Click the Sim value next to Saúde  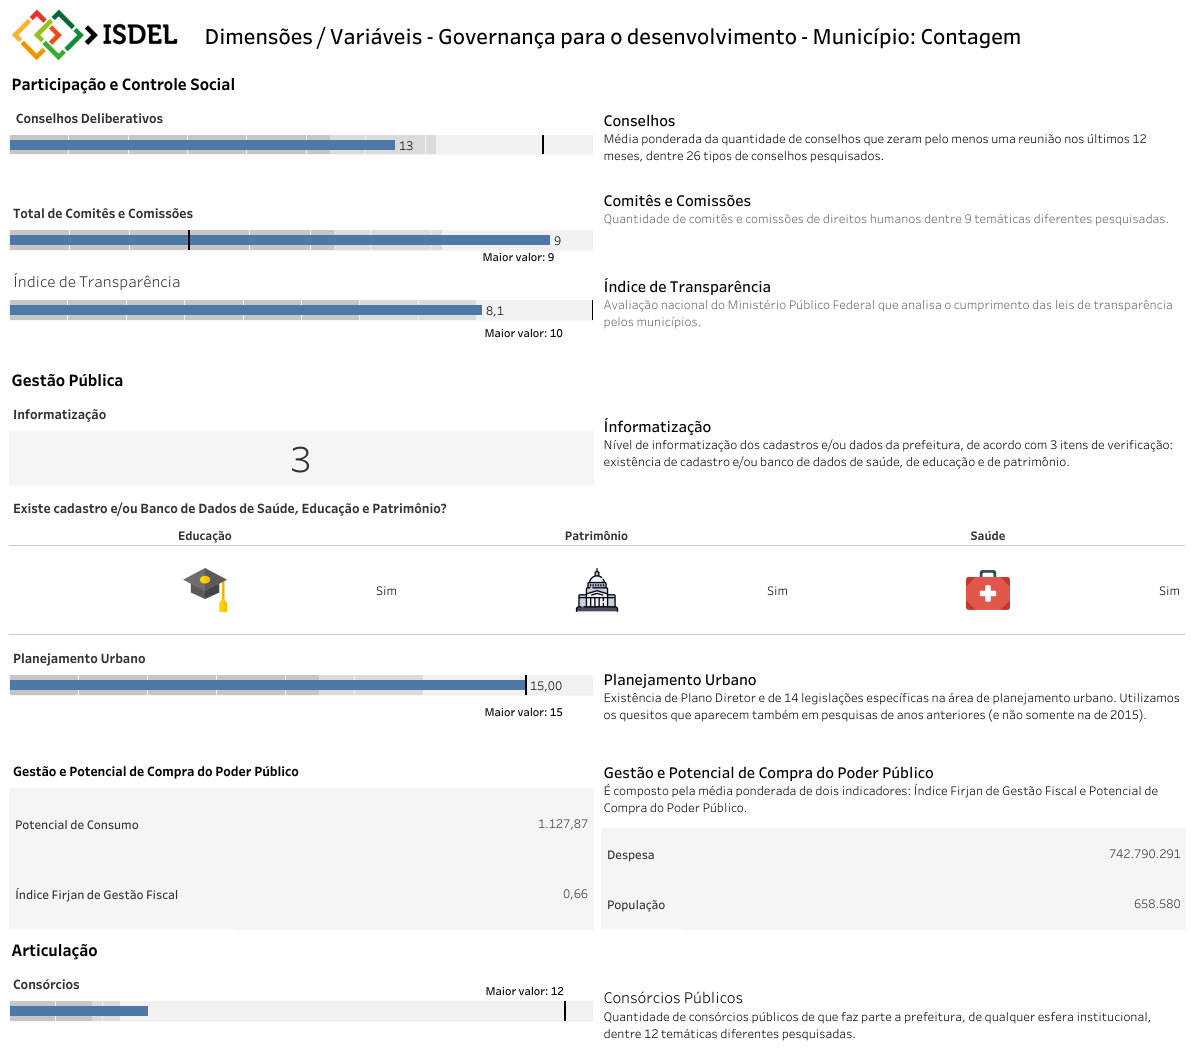point(1168,591)
